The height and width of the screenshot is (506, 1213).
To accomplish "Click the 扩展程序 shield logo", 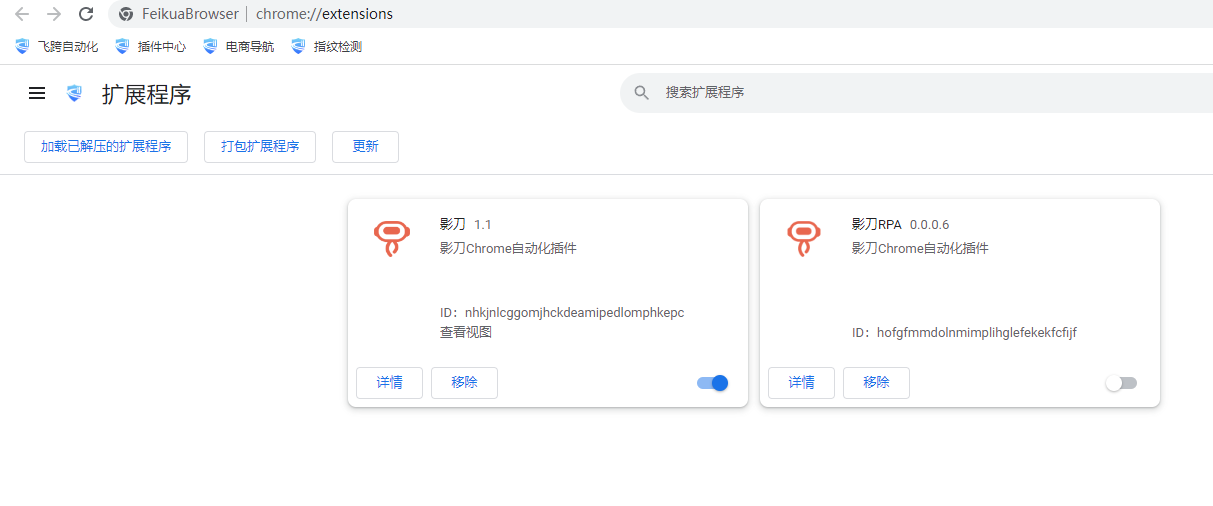I will coord(74,93).
